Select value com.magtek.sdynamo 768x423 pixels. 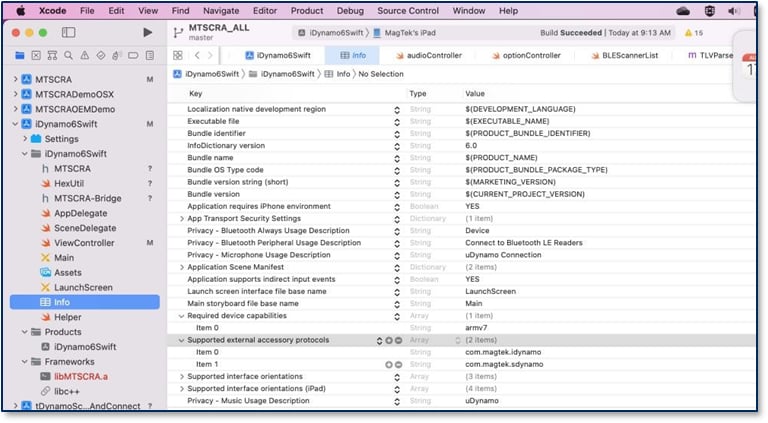pos(504,365)
